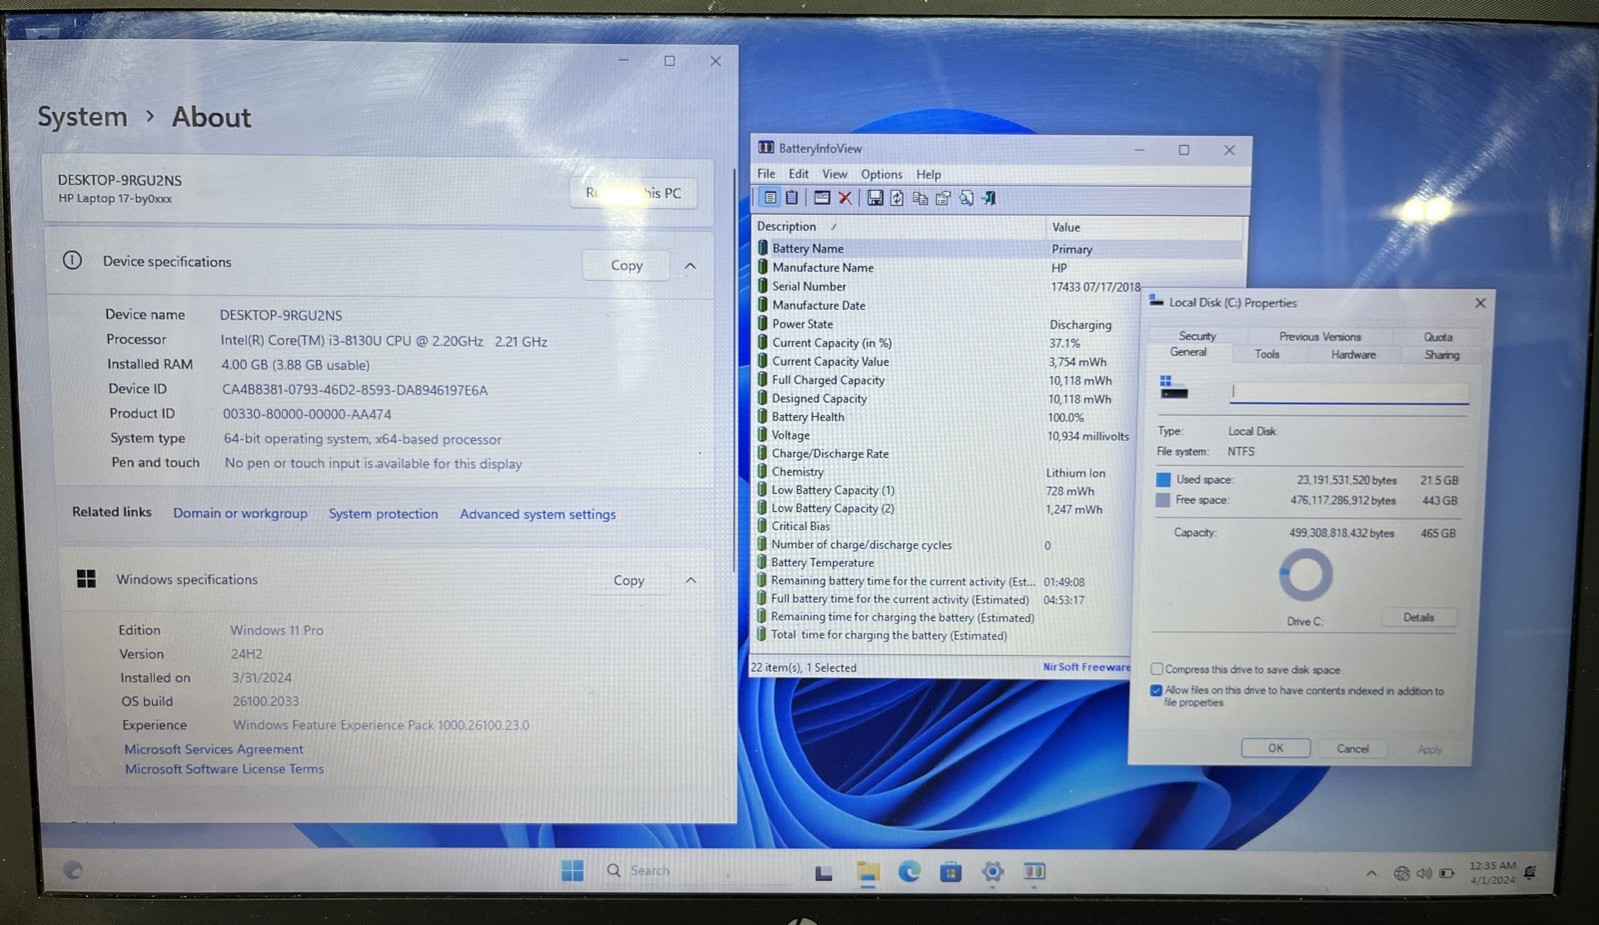
Task: Open Task View from the taskbar
Action: 823,872
